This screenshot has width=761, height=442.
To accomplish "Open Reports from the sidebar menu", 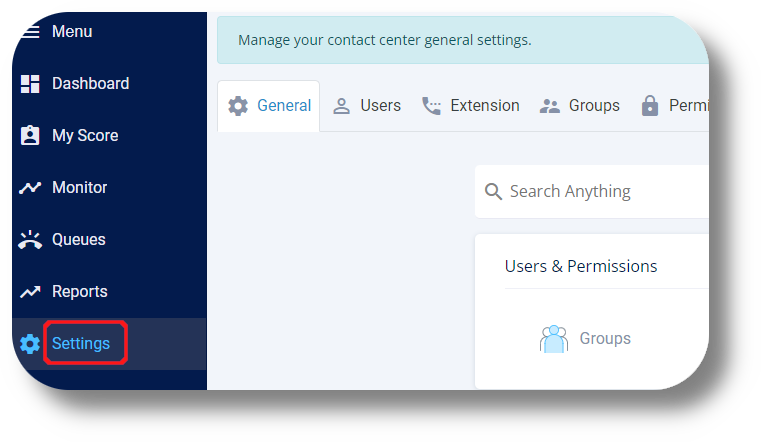I will pyautogui.click(x=80, y=292).
